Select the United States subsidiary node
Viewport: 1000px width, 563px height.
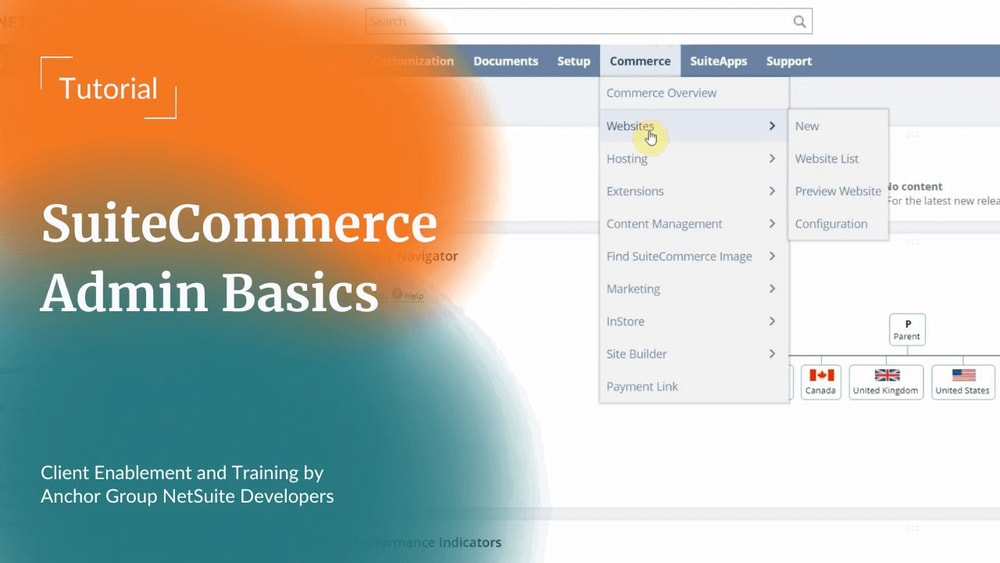963,382
